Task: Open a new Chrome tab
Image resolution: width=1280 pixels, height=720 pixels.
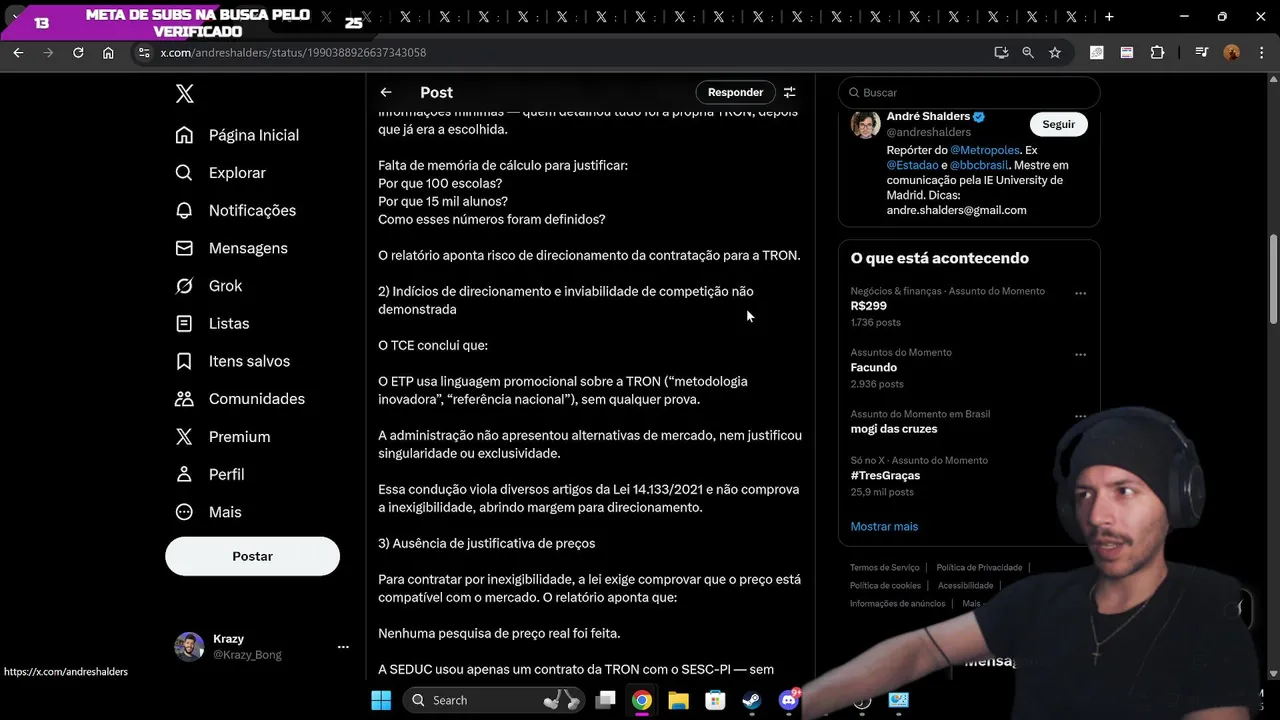Action: point(1109,17)
